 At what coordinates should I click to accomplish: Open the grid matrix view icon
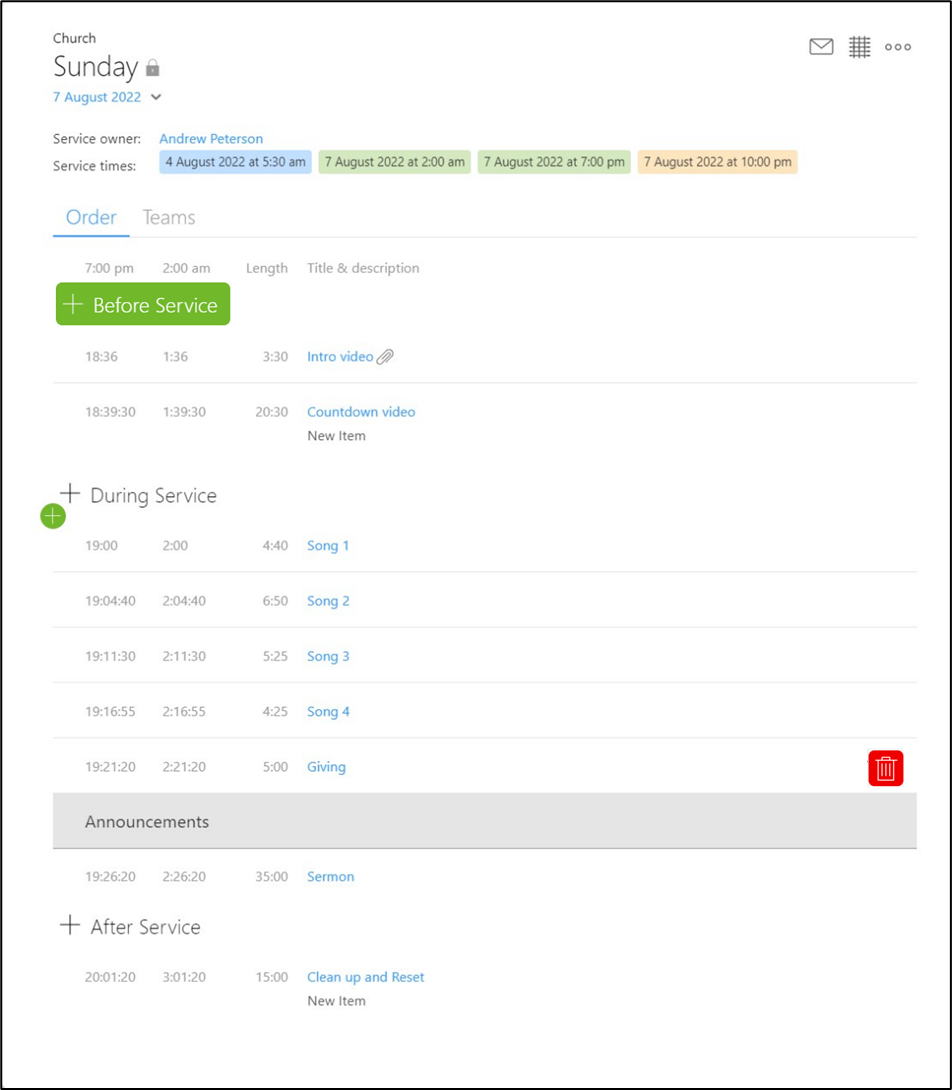(x=860, y=47)
